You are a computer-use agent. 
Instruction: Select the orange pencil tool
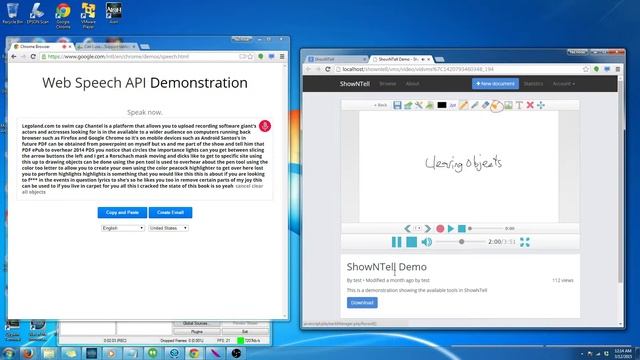coord(463,105)
